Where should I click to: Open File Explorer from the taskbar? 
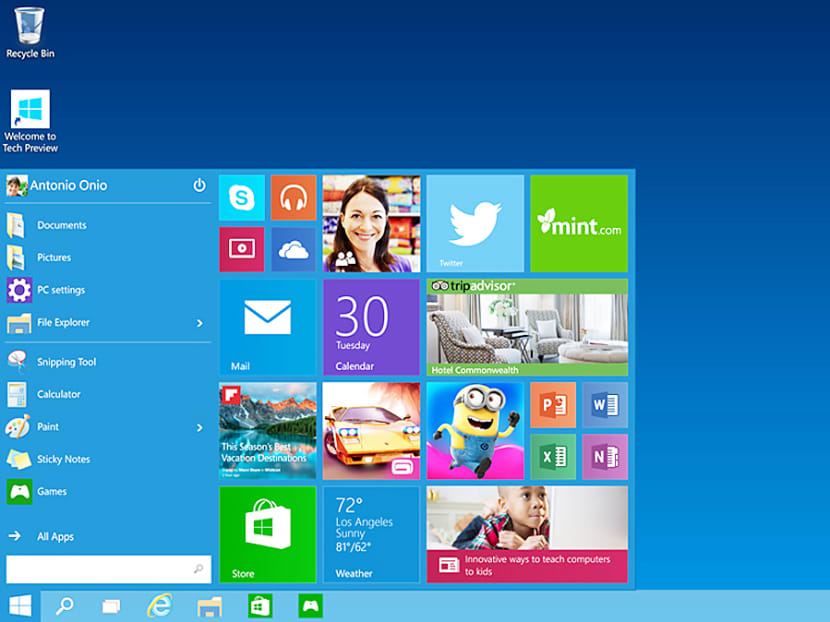click(x=209, y=606)
